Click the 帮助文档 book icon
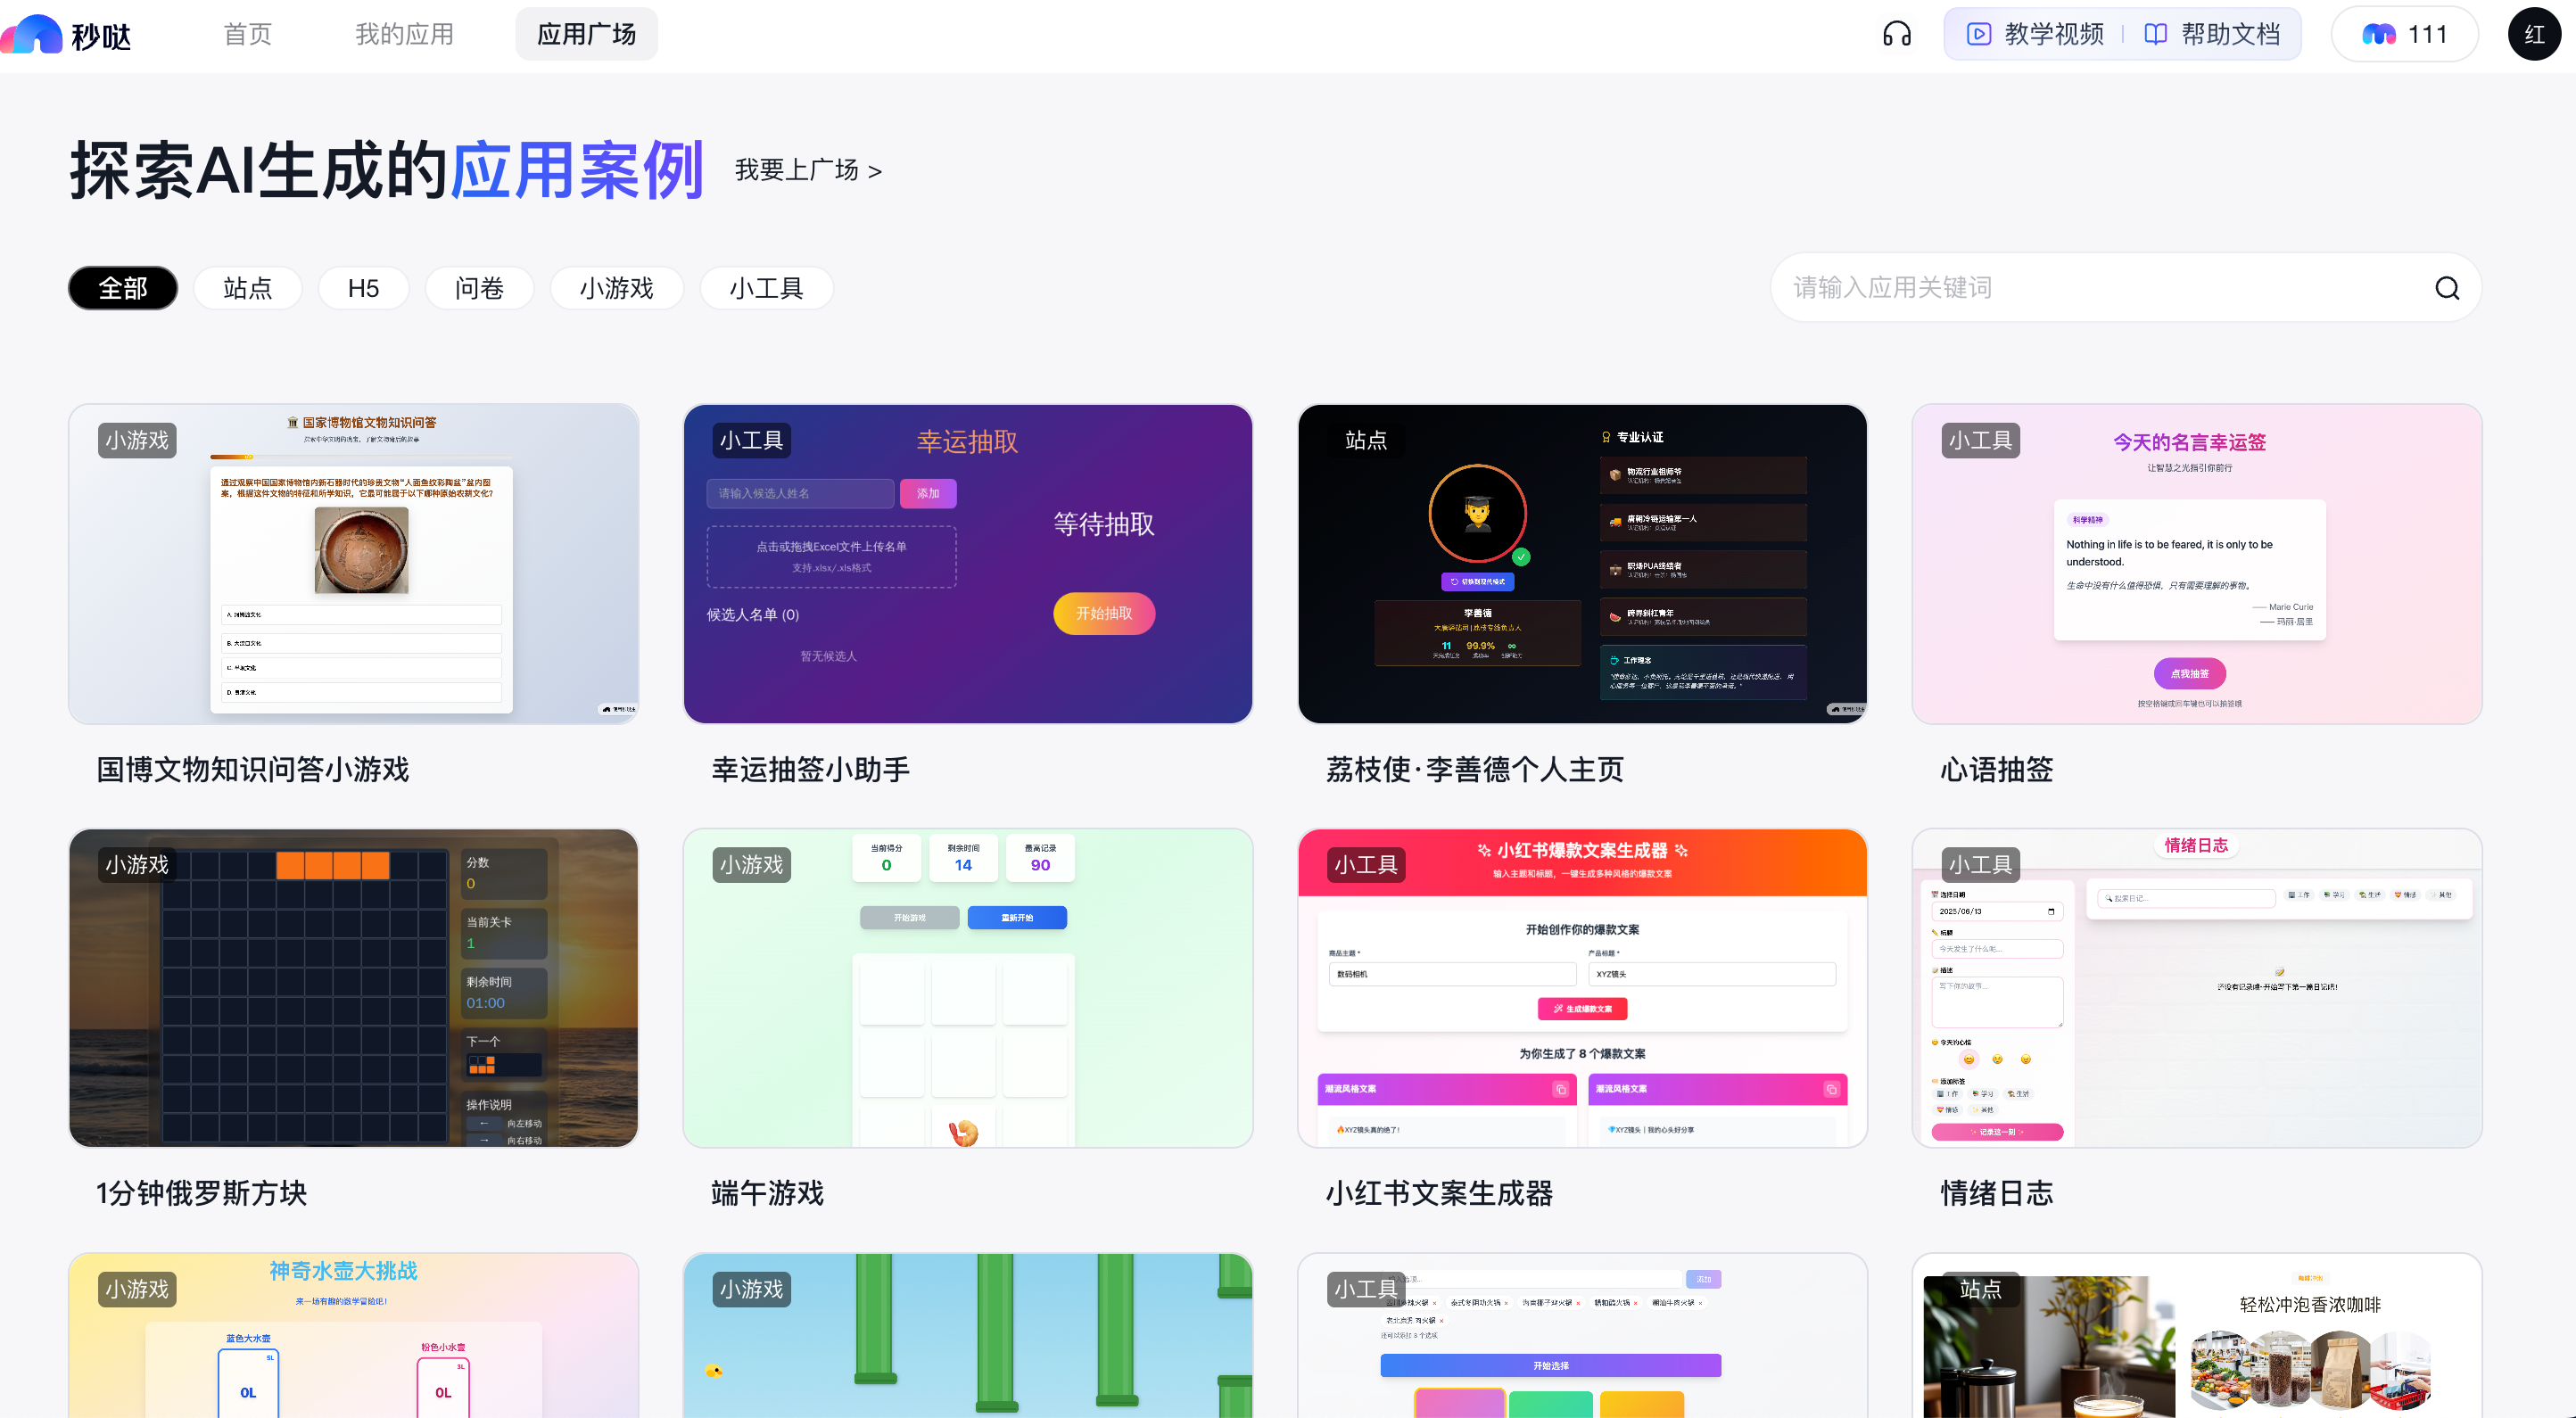Viewport: 2576px width, 1418px height. pyautogui.click(x=2155, y=34)
